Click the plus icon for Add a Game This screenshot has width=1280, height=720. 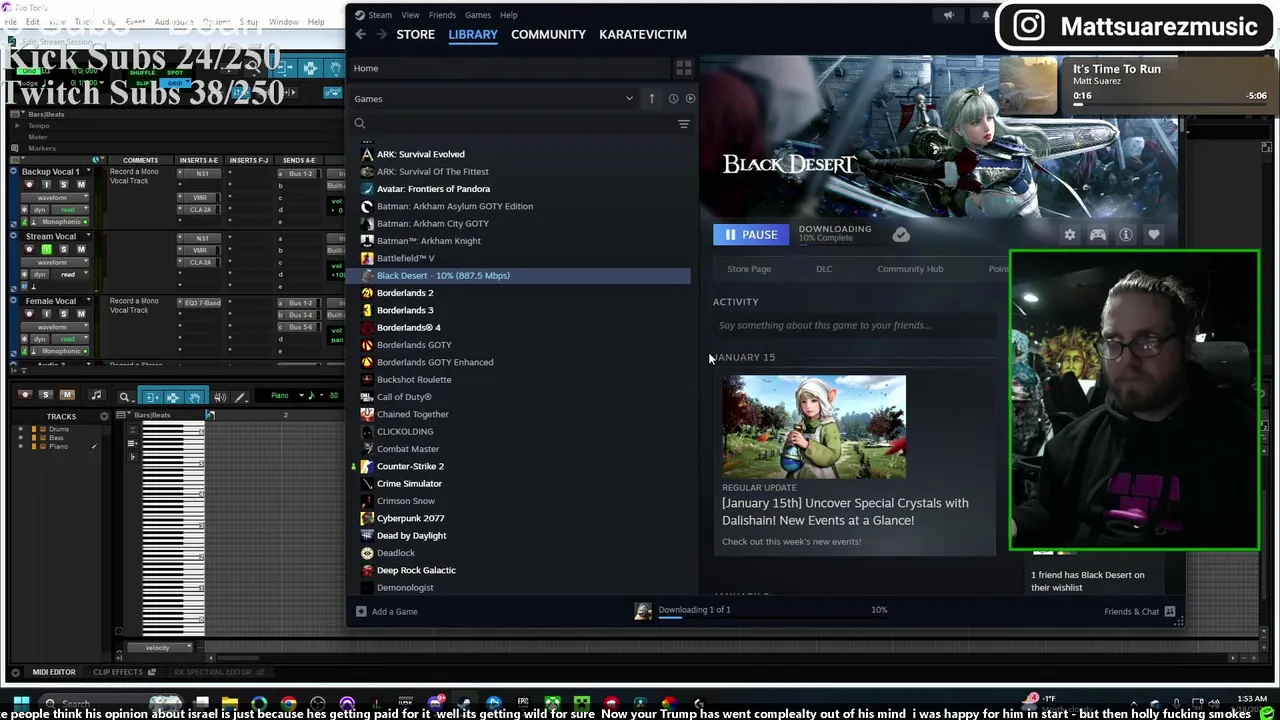pos(361,611)
